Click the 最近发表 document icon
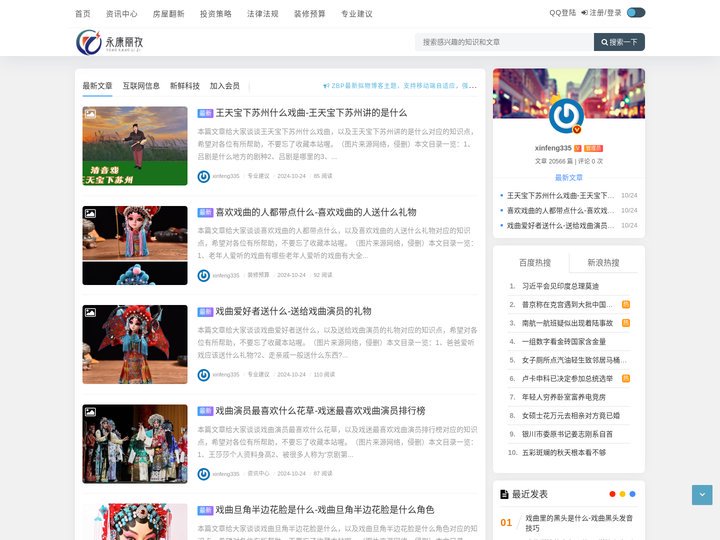The width and height of the screenshot is (720, 540). (504, 494)
